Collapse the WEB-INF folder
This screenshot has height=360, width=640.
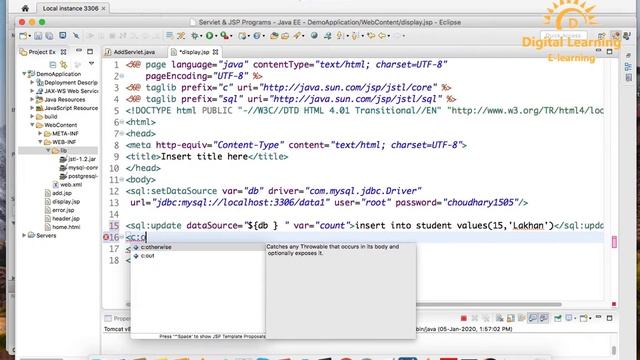coord(40,142)
